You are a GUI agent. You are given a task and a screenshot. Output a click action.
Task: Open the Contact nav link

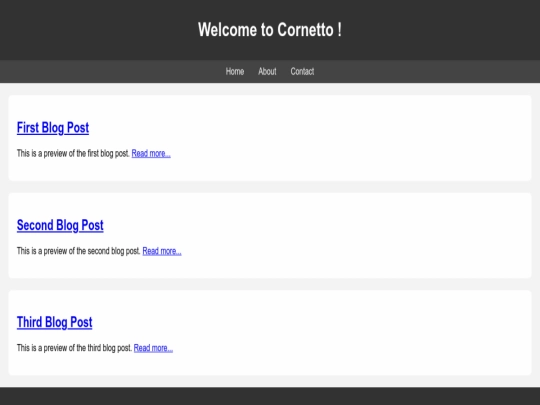(x=302, y=71)
